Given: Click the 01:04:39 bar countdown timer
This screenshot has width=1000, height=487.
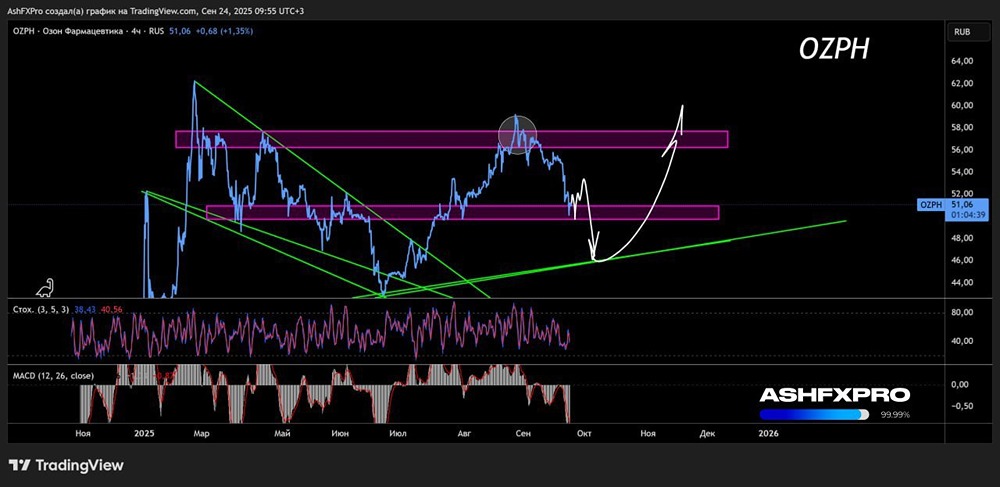Looking at the screenshot, I should [969, 215].
